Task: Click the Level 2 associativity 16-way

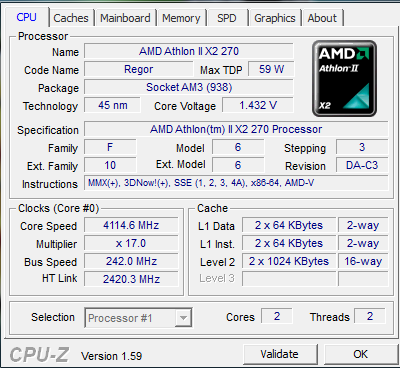Action: (363, 261)
